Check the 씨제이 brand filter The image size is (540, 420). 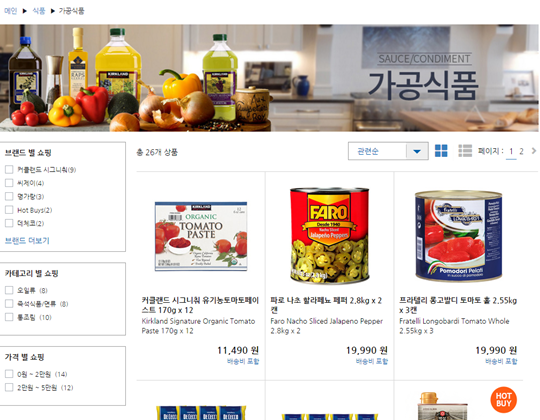point(9,183)
